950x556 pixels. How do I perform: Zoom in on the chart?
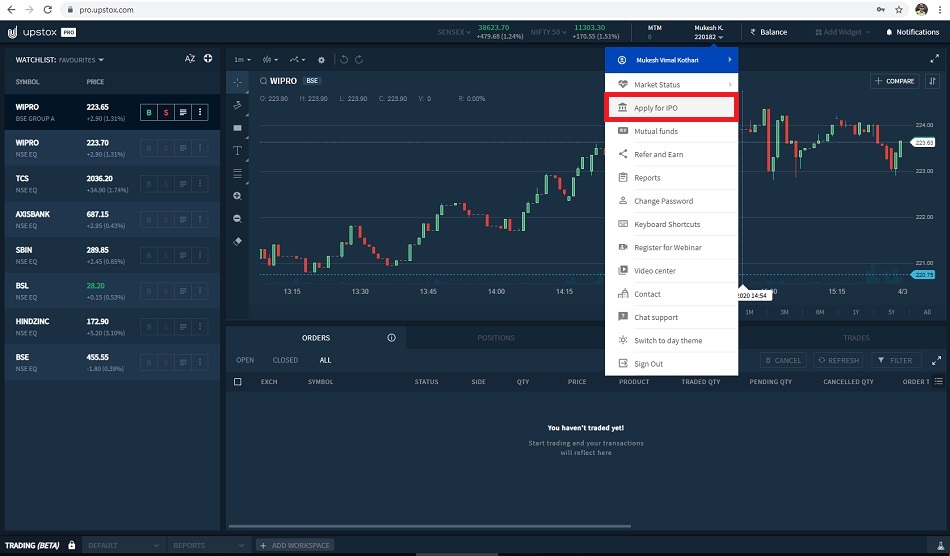tap(238, 196)
